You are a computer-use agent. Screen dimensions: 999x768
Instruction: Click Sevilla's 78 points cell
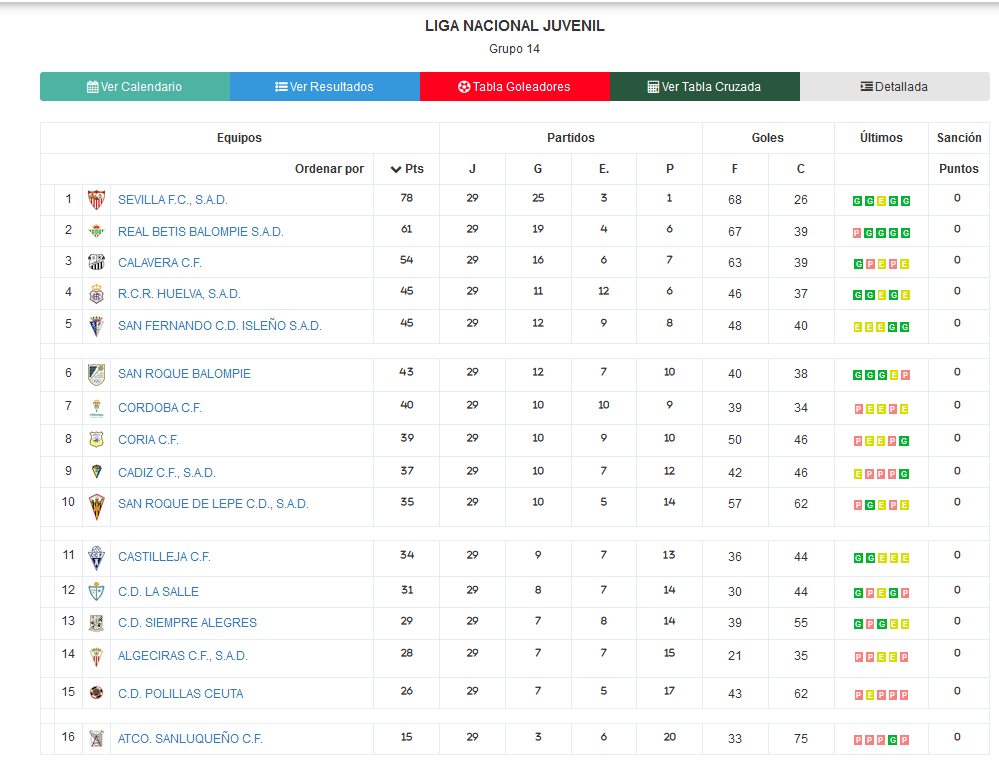406,198
